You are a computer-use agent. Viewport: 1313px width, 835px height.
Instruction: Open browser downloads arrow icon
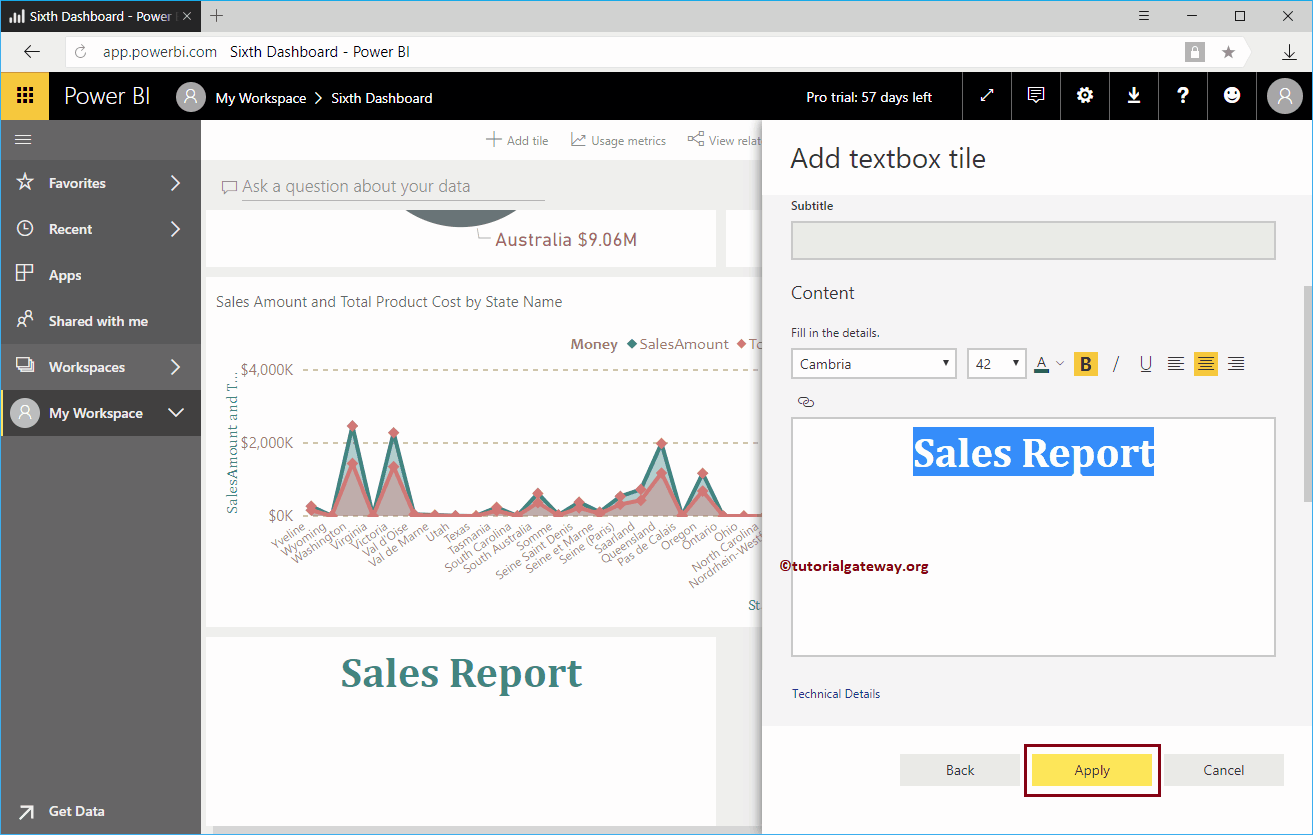pos(1290,52)
